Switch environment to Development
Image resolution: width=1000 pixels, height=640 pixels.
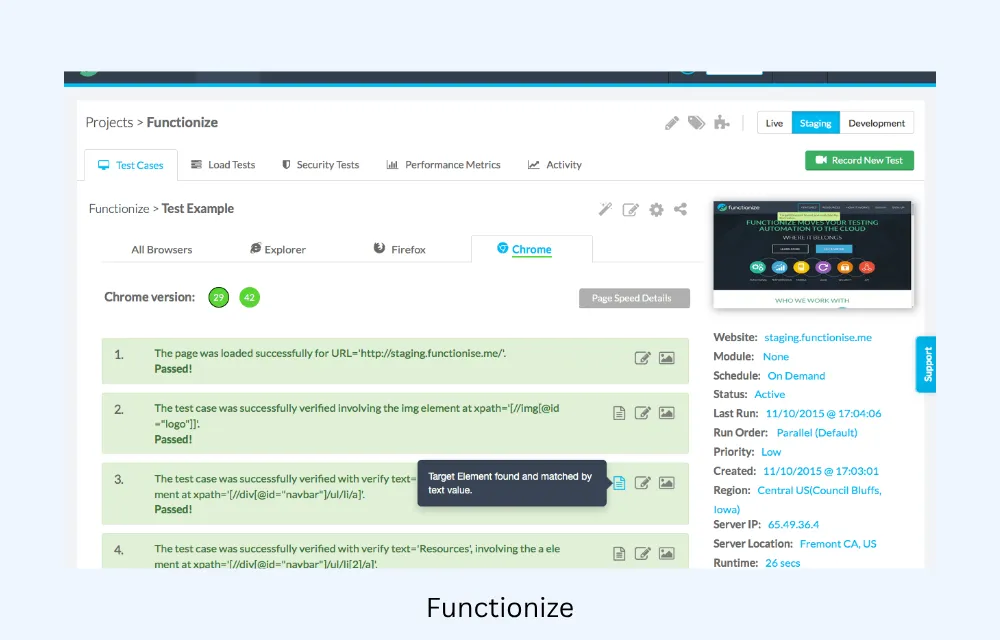(x=876, y=123)
